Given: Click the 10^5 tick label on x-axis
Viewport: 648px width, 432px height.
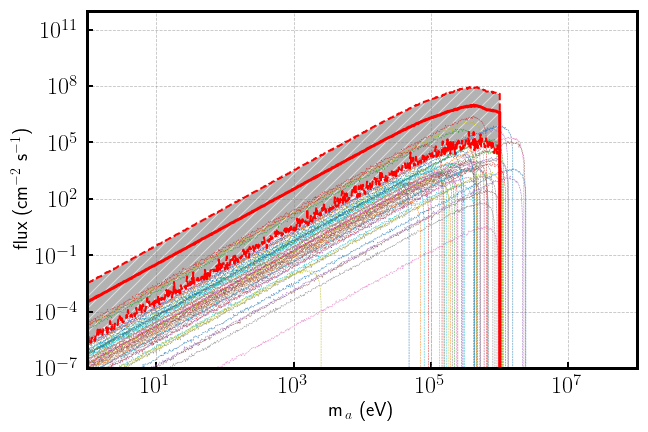Looking at the screenshot, I should point(430,387).
